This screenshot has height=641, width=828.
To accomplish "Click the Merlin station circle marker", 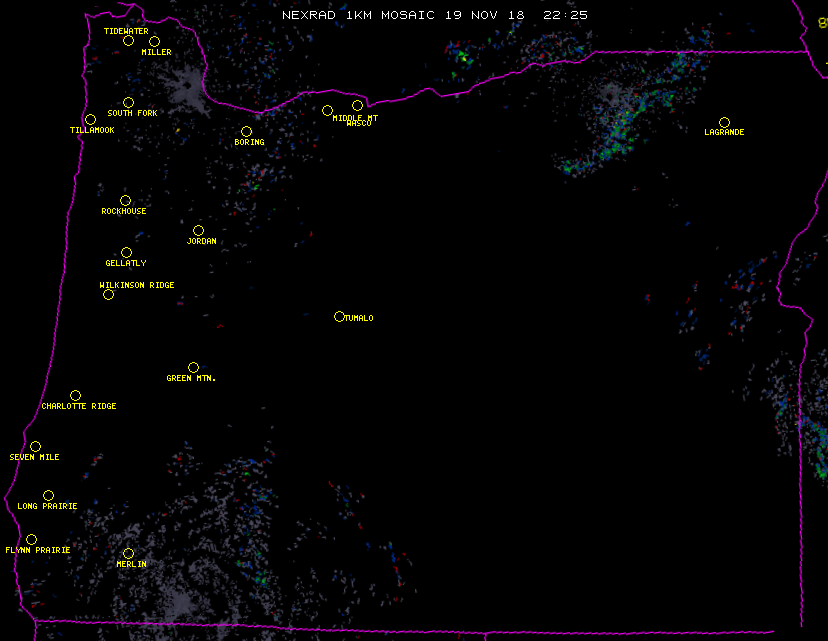I will [x=128, y=553].
